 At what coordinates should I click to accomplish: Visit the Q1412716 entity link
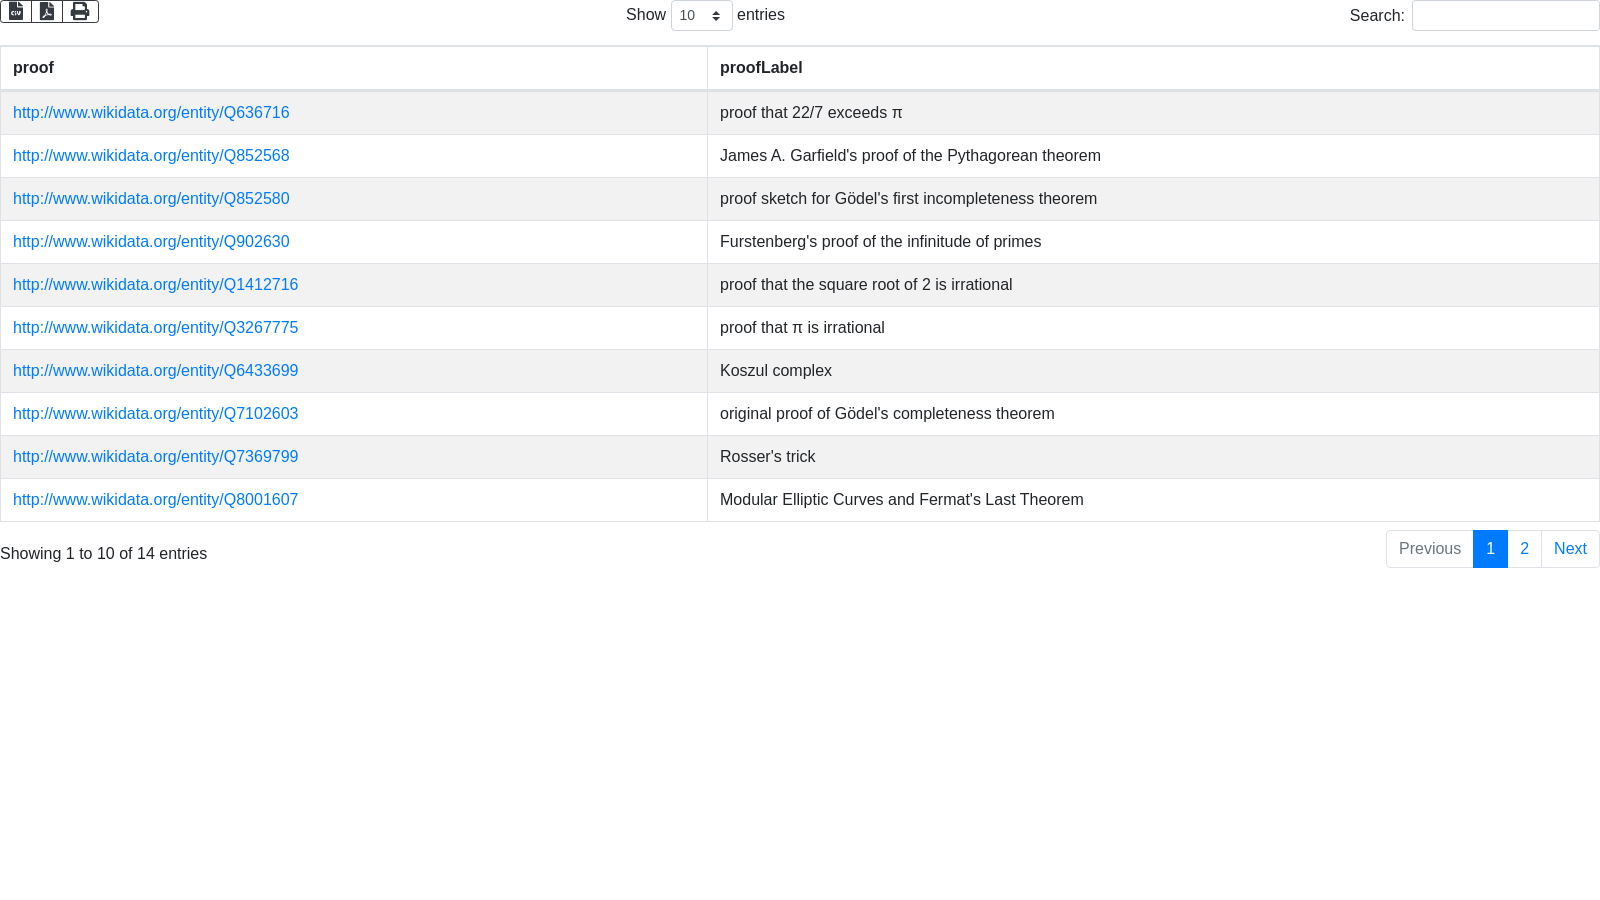point(155,285)
